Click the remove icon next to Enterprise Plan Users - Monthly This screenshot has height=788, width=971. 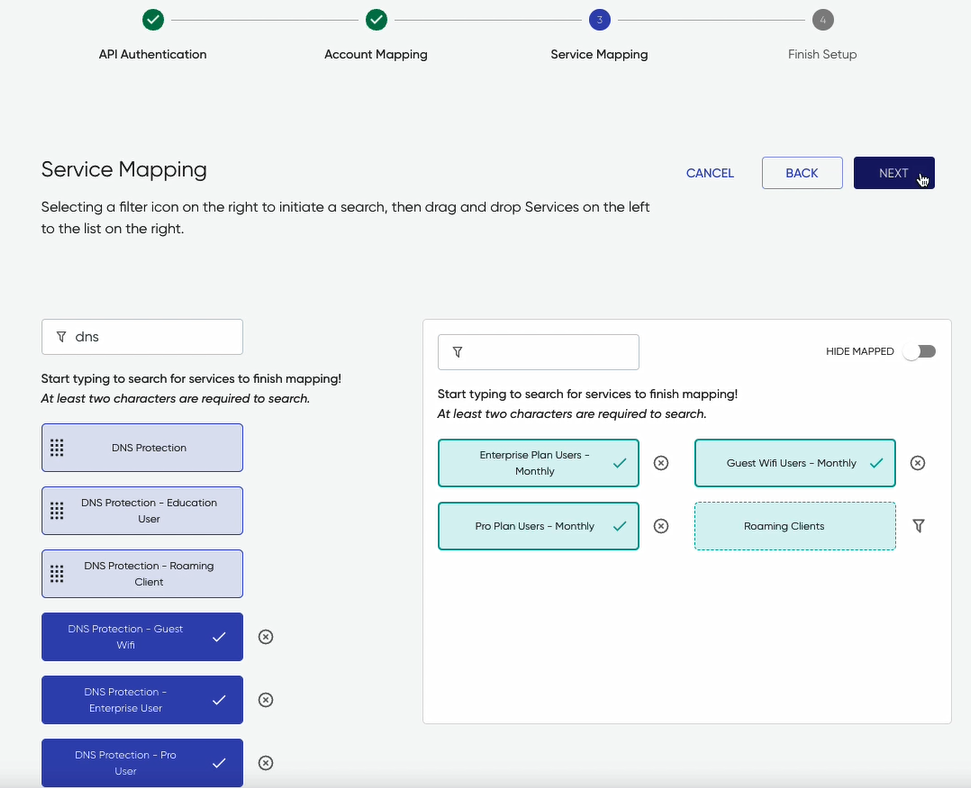(661, 463)
